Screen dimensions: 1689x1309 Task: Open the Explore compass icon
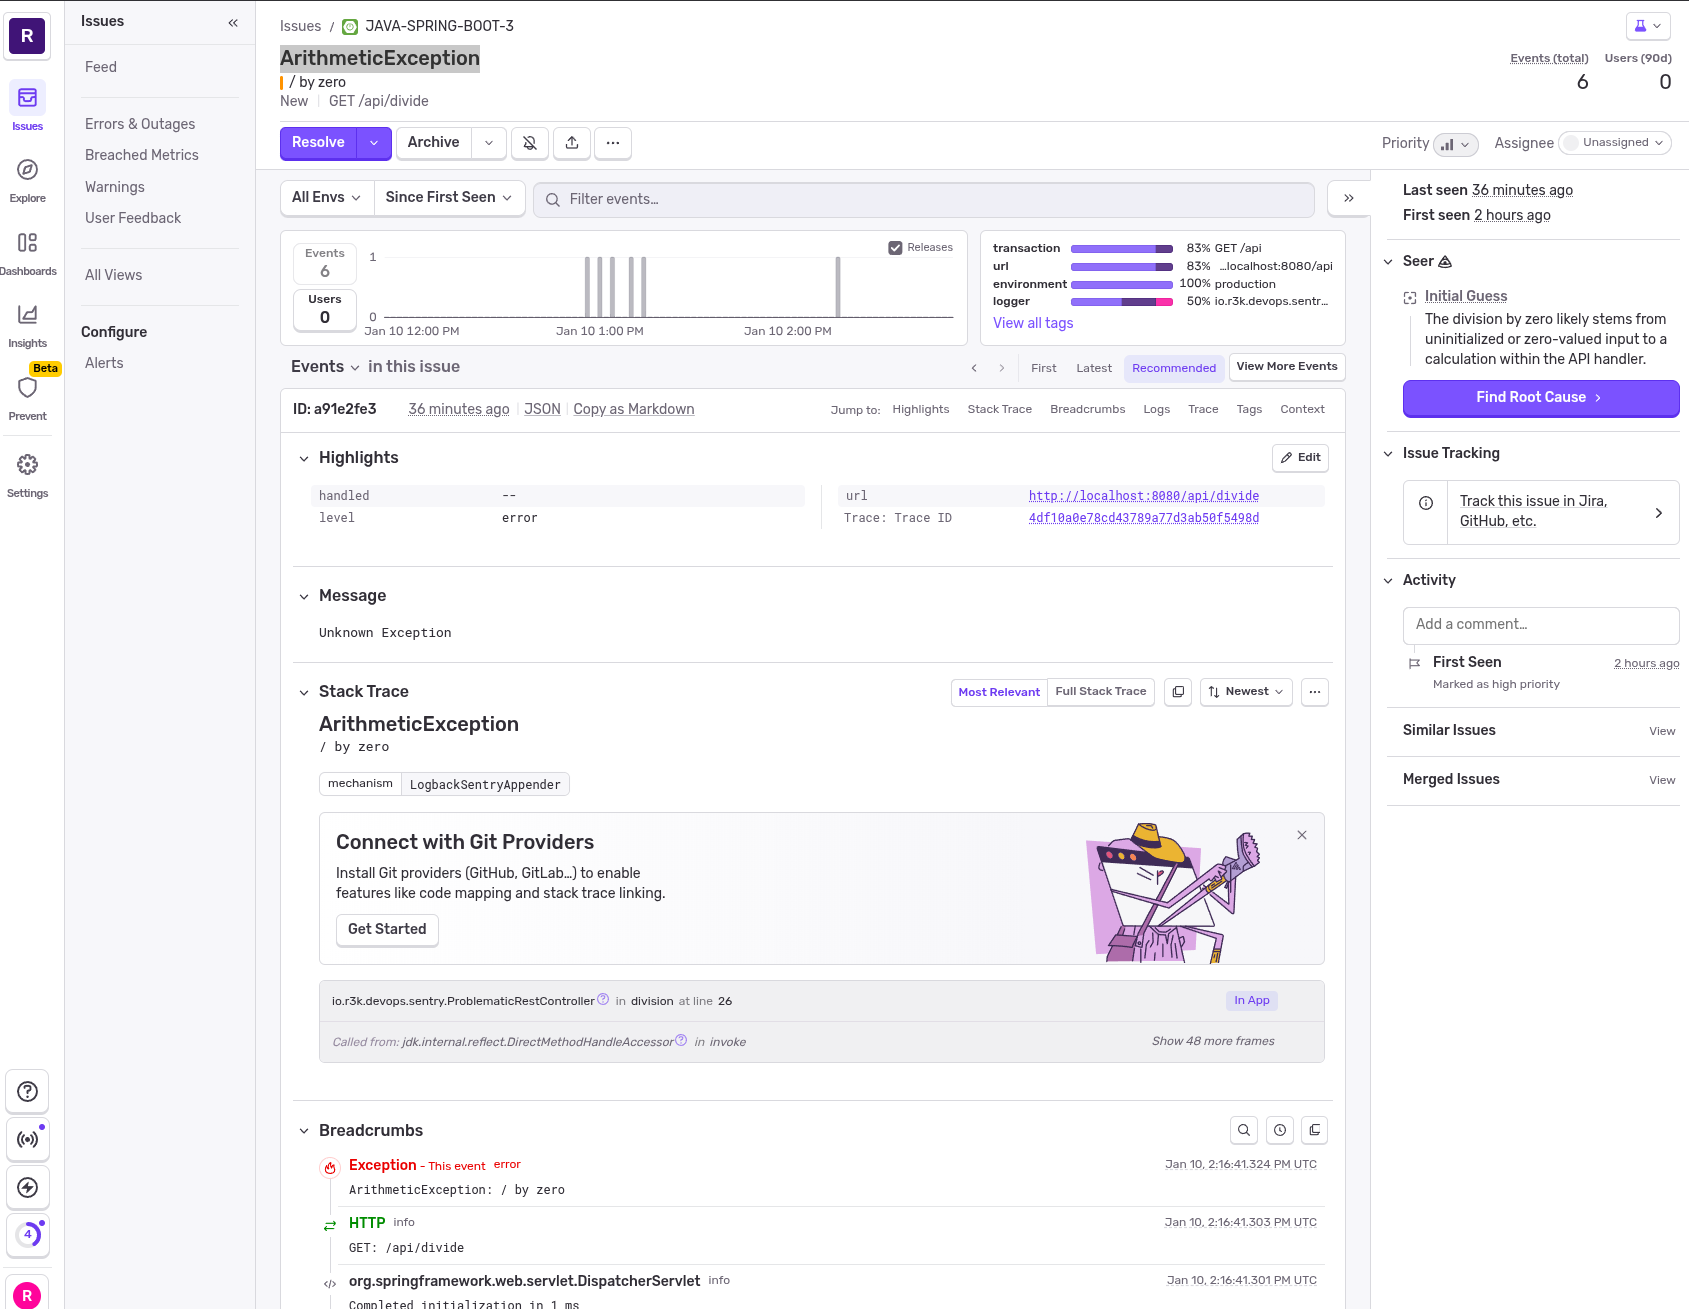pyautogui.click(x=27, y=170)
